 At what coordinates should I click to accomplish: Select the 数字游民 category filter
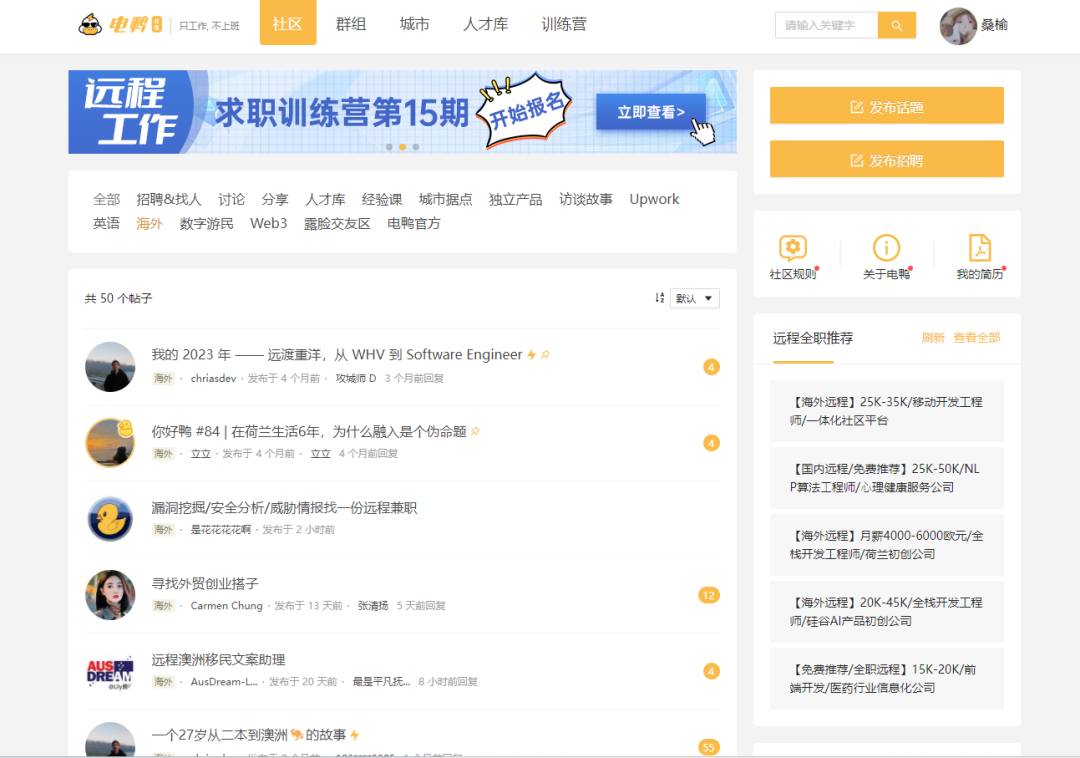pos(207,224)
